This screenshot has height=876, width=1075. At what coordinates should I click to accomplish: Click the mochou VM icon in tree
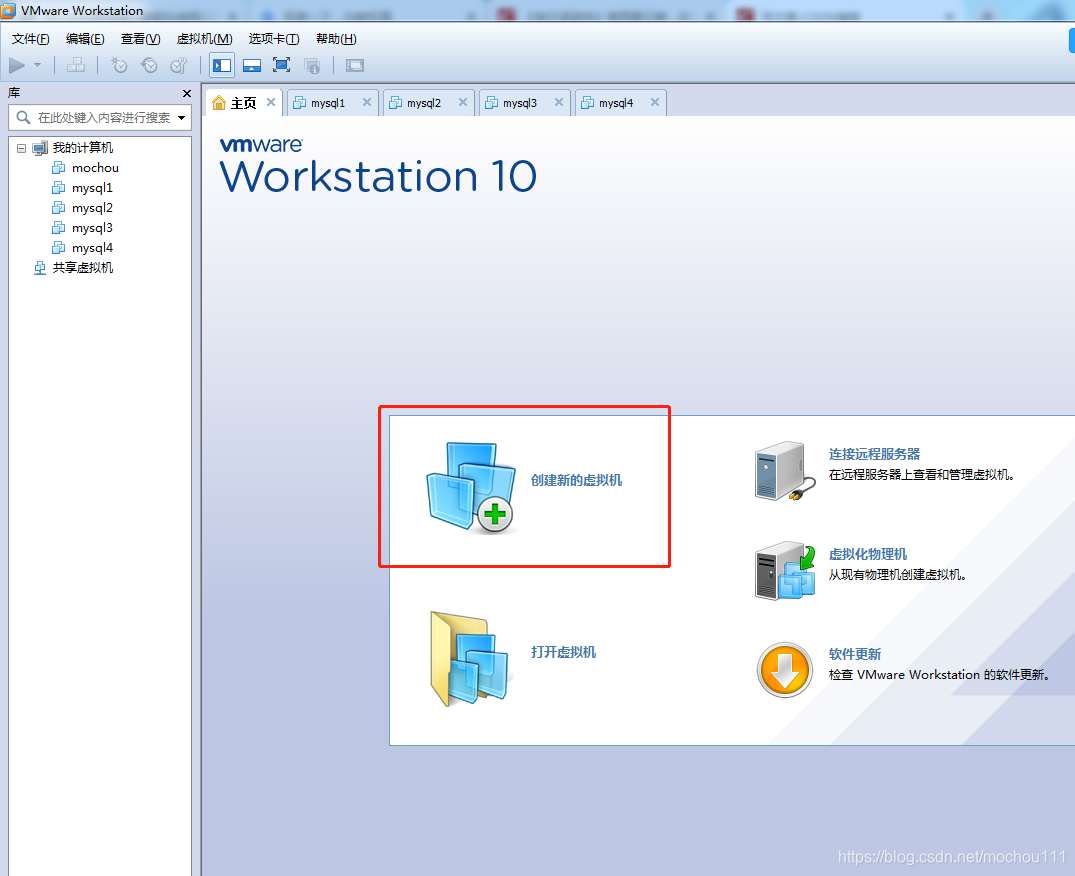(x=59, y=168)
